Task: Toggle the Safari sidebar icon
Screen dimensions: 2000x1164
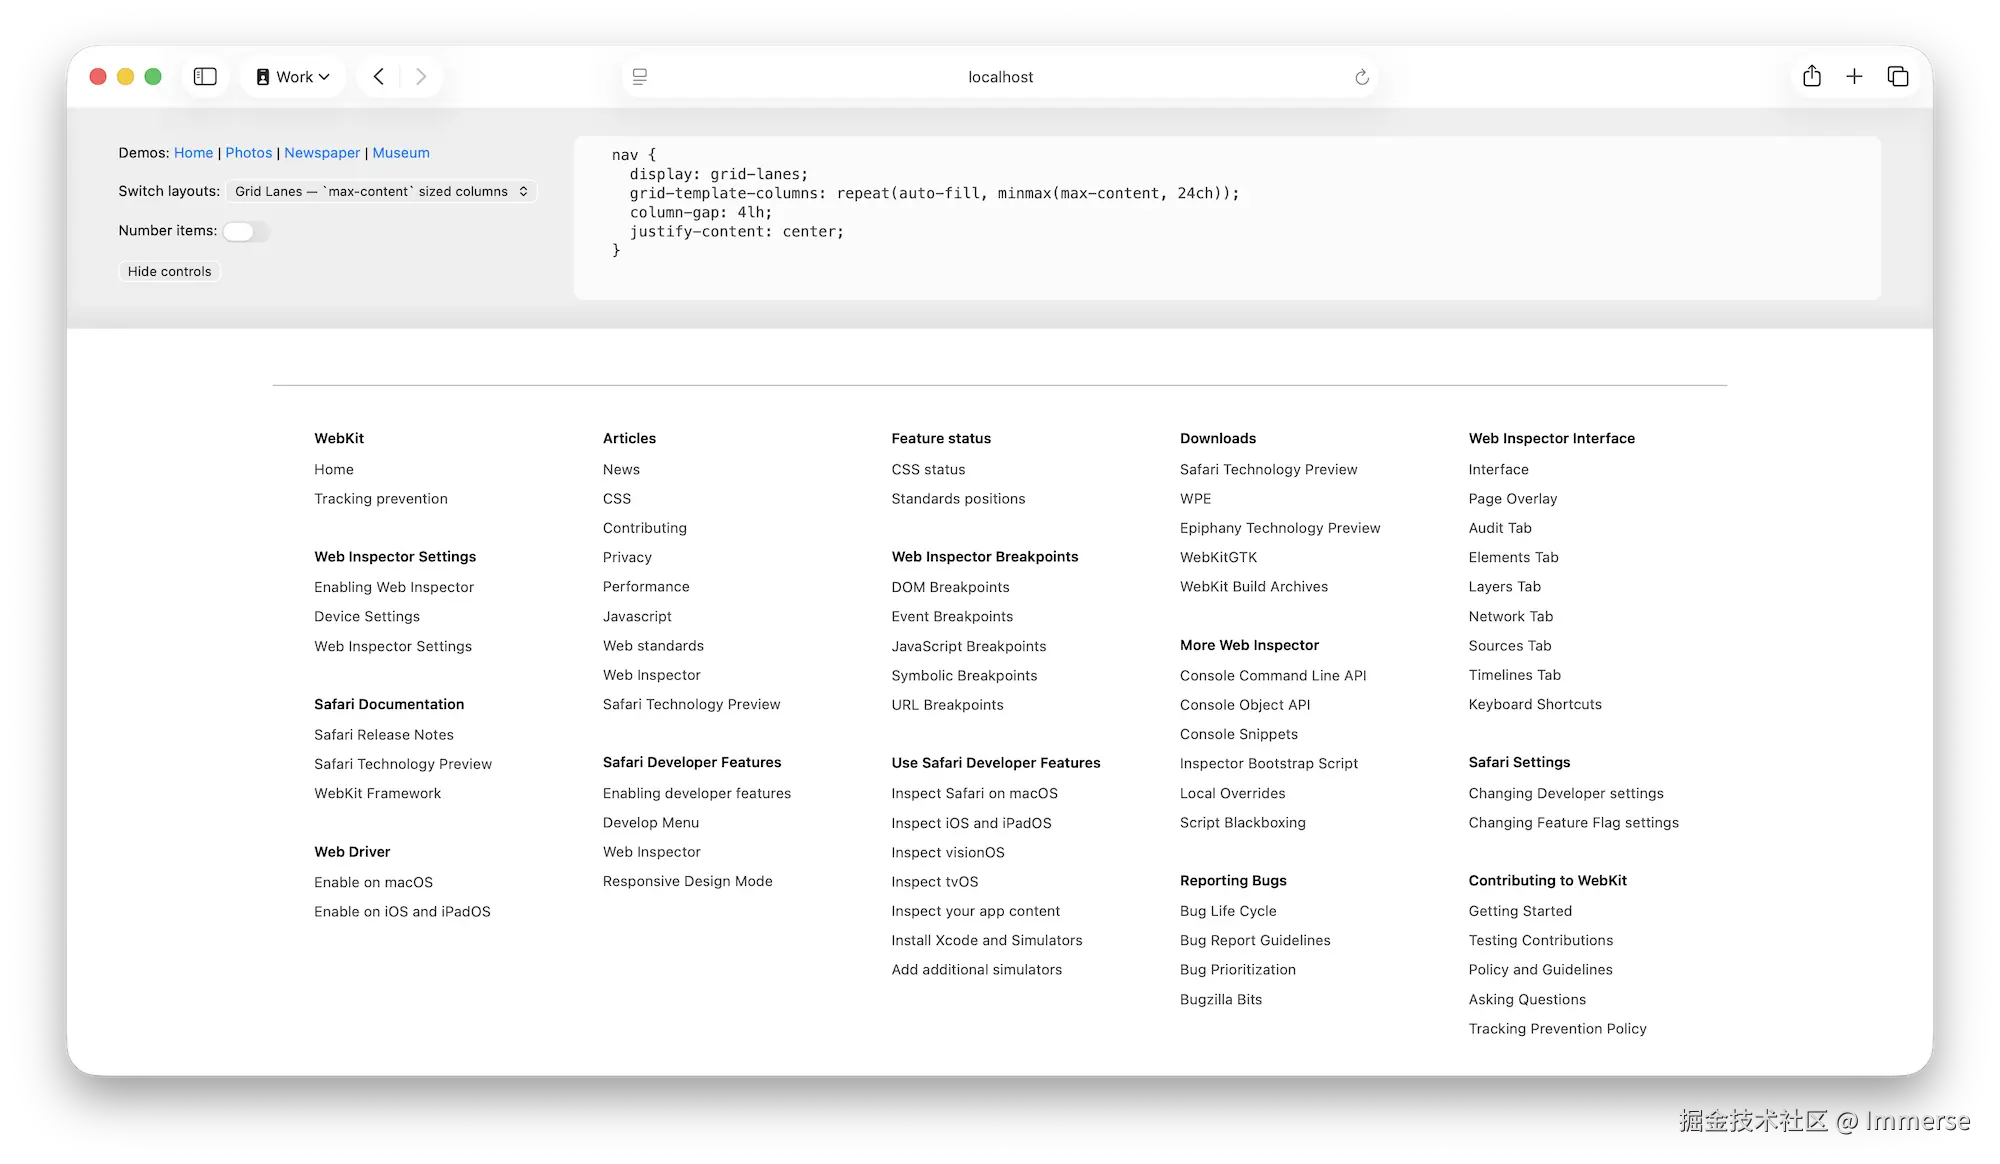Action: coord(205,77)
